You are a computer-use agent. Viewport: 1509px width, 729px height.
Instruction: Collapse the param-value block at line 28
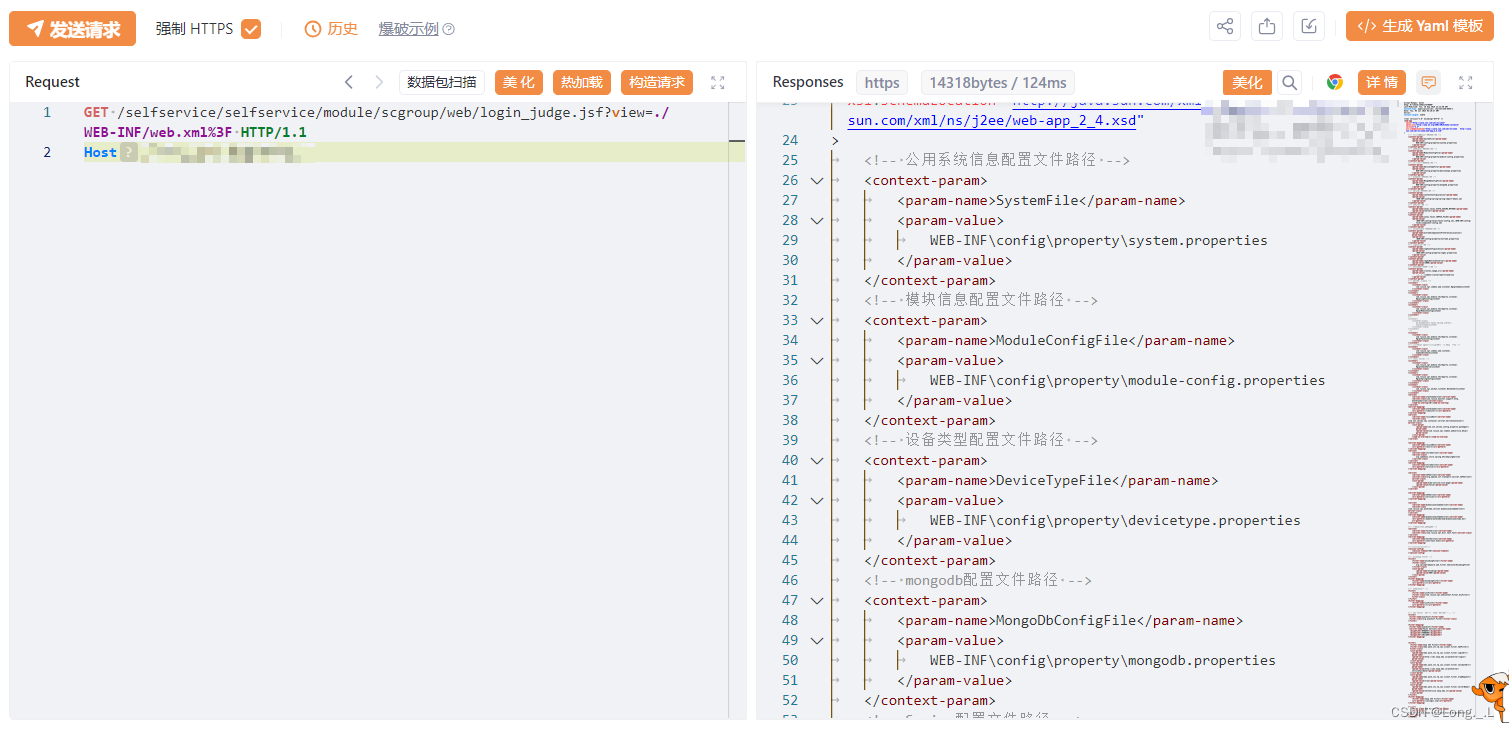(817, 220)
